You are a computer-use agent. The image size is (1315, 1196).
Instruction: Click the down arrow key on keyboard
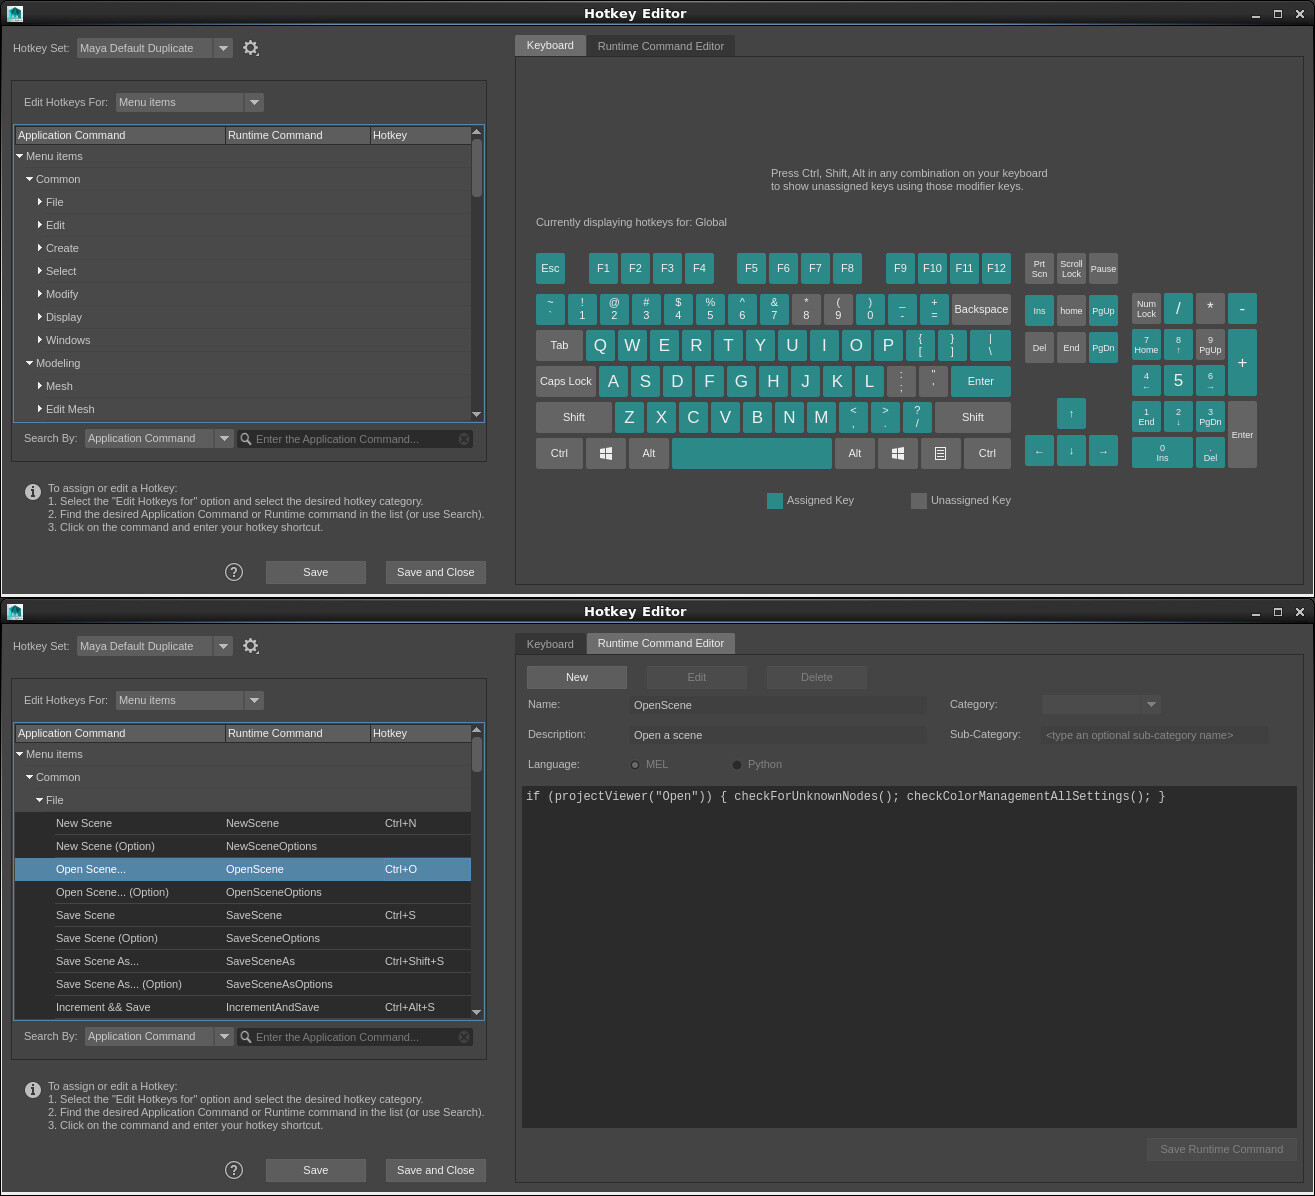click(x=1071, y=451)
